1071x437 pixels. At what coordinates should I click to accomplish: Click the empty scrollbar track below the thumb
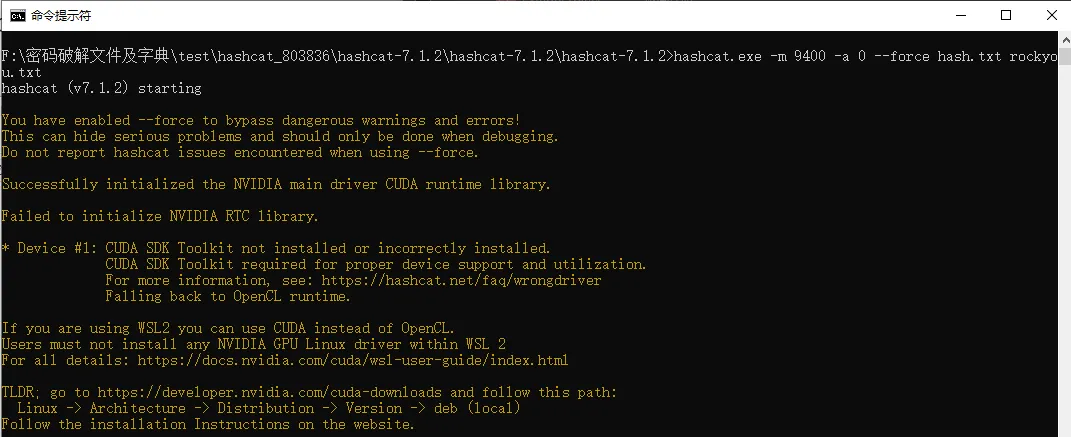tap(1065, 253)
